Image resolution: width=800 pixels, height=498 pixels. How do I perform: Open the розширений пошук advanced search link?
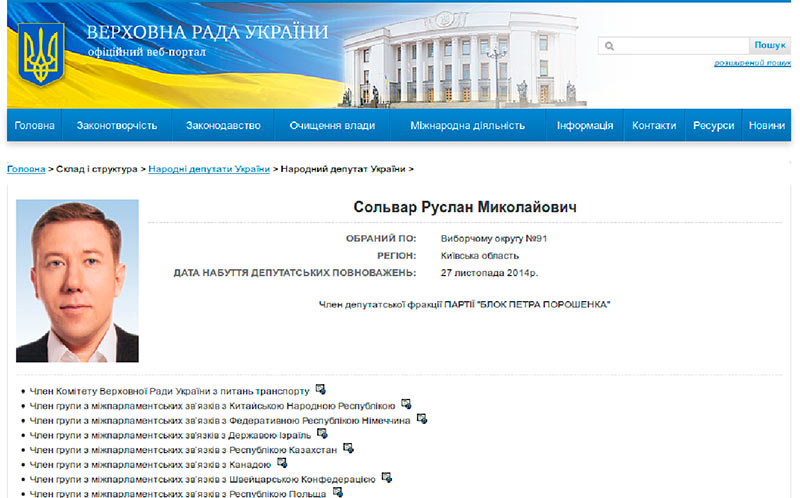pyautogui.click(x=745, y=63)
